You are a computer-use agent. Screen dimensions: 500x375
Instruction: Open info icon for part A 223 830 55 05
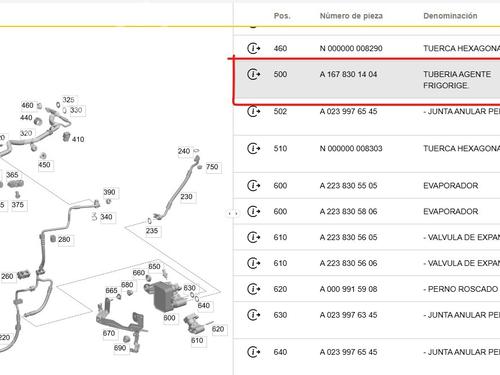(x=254, y=185)
